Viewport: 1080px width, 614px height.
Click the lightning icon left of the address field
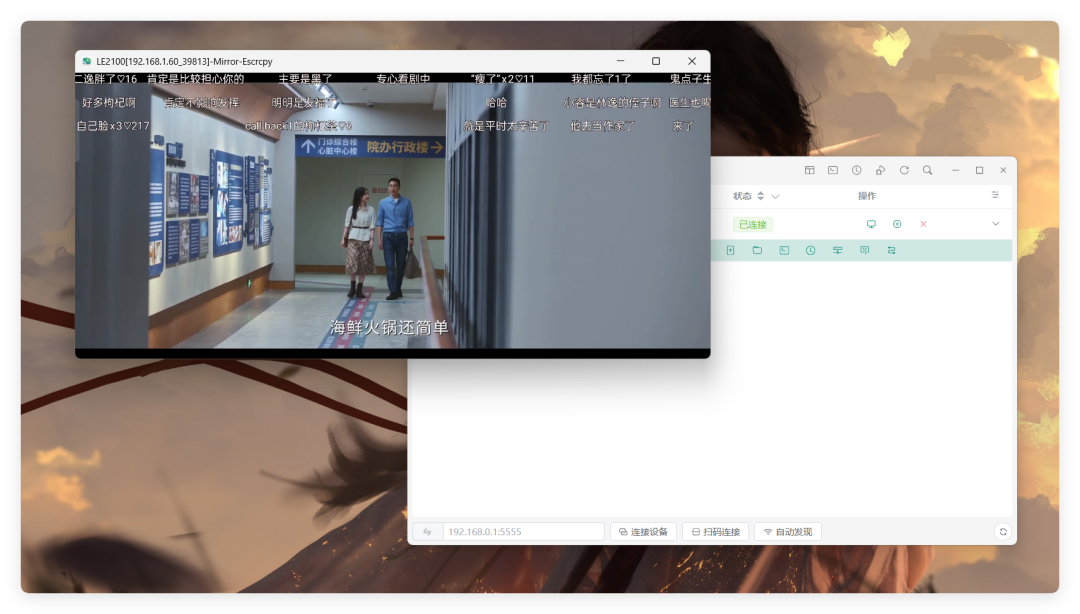pyautogui.click(x=427, y=531)
